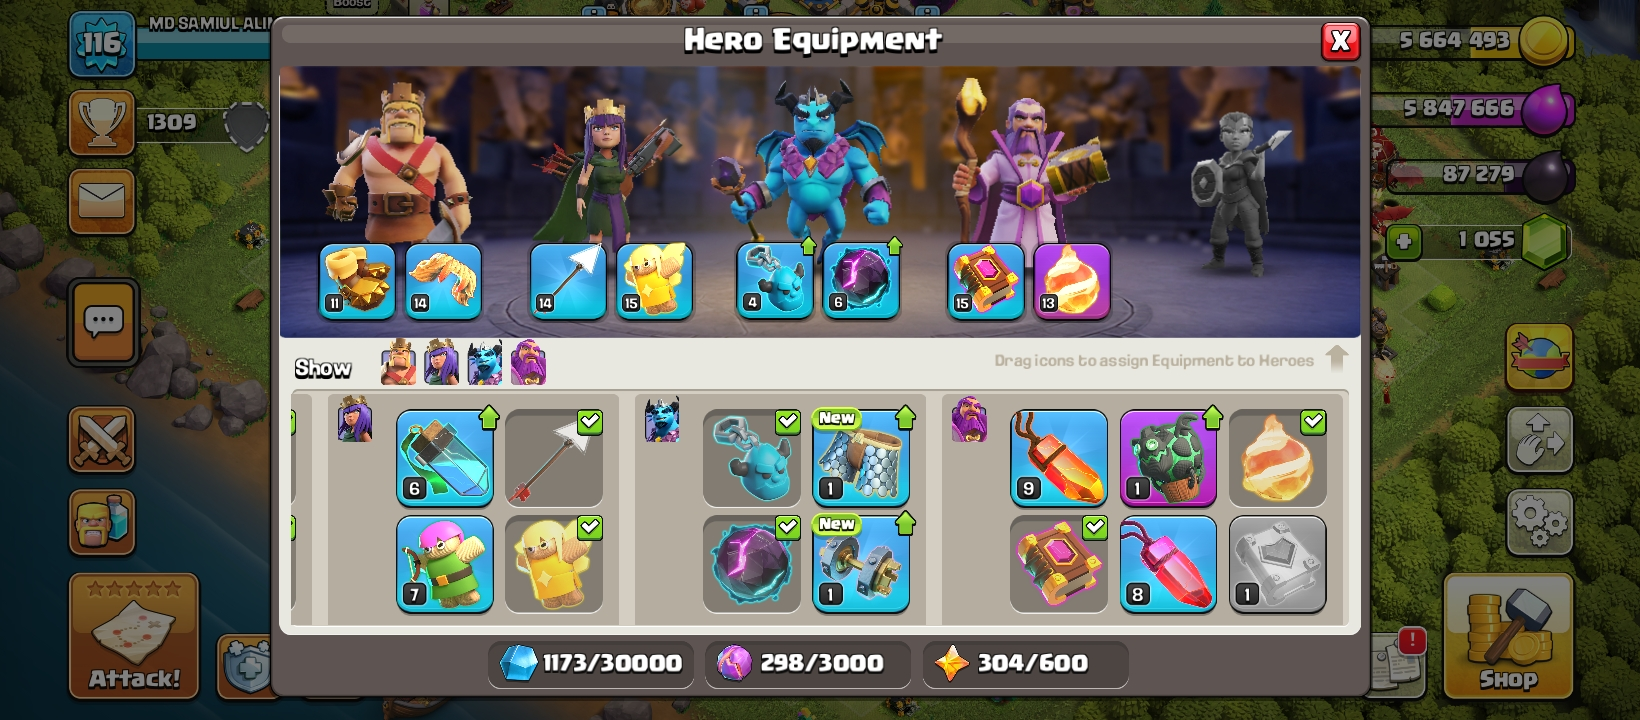Close the Hero Equipment window
The image size is (1640, 720).
(1340, 41)
